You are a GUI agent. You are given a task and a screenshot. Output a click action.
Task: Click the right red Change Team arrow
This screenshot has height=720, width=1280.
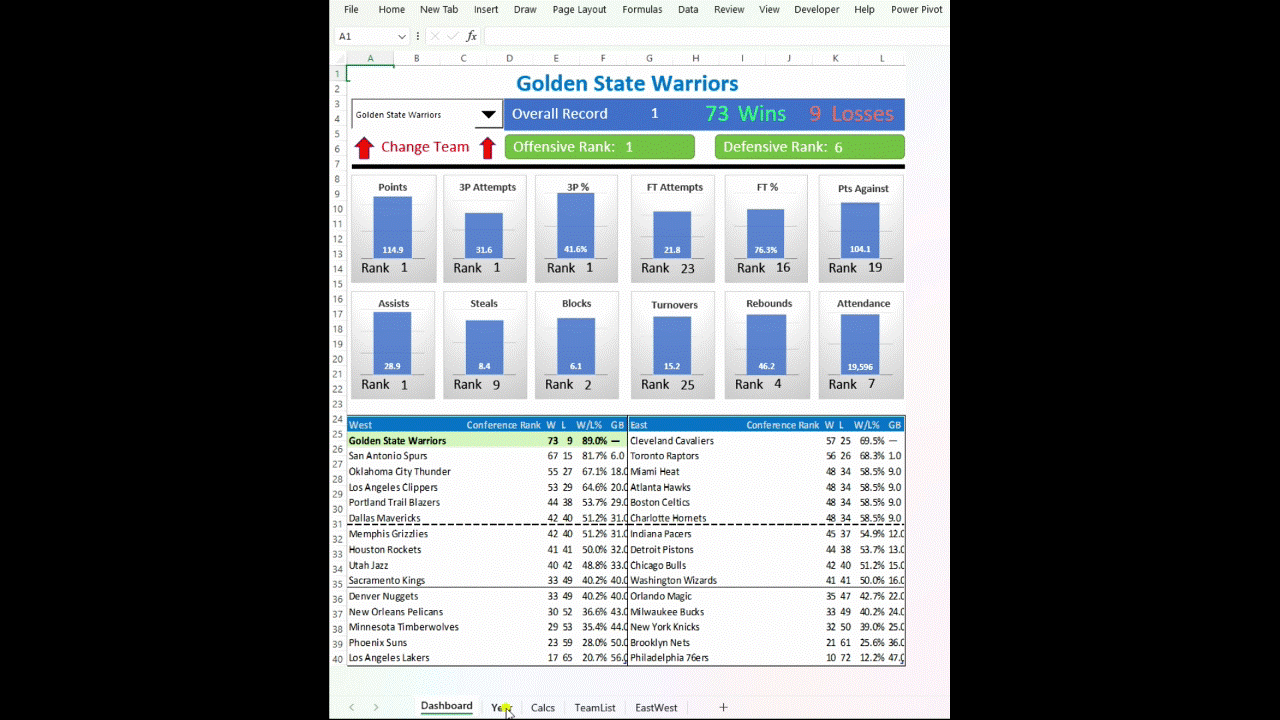[x=487, y=148]
